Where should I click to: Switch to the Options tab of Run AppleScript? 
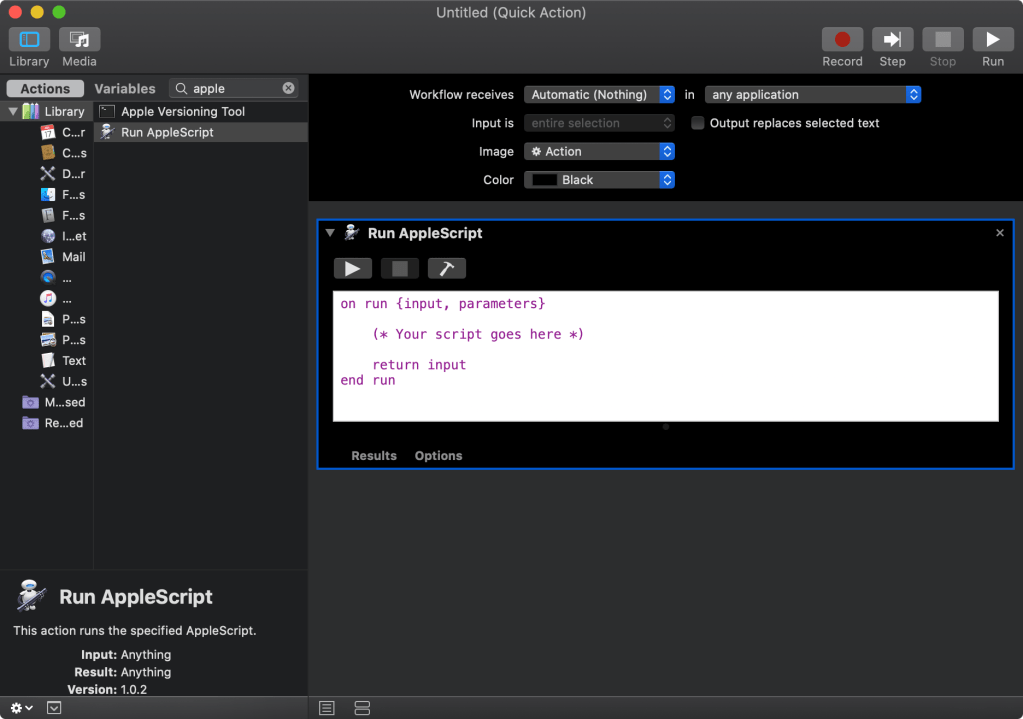438,455
